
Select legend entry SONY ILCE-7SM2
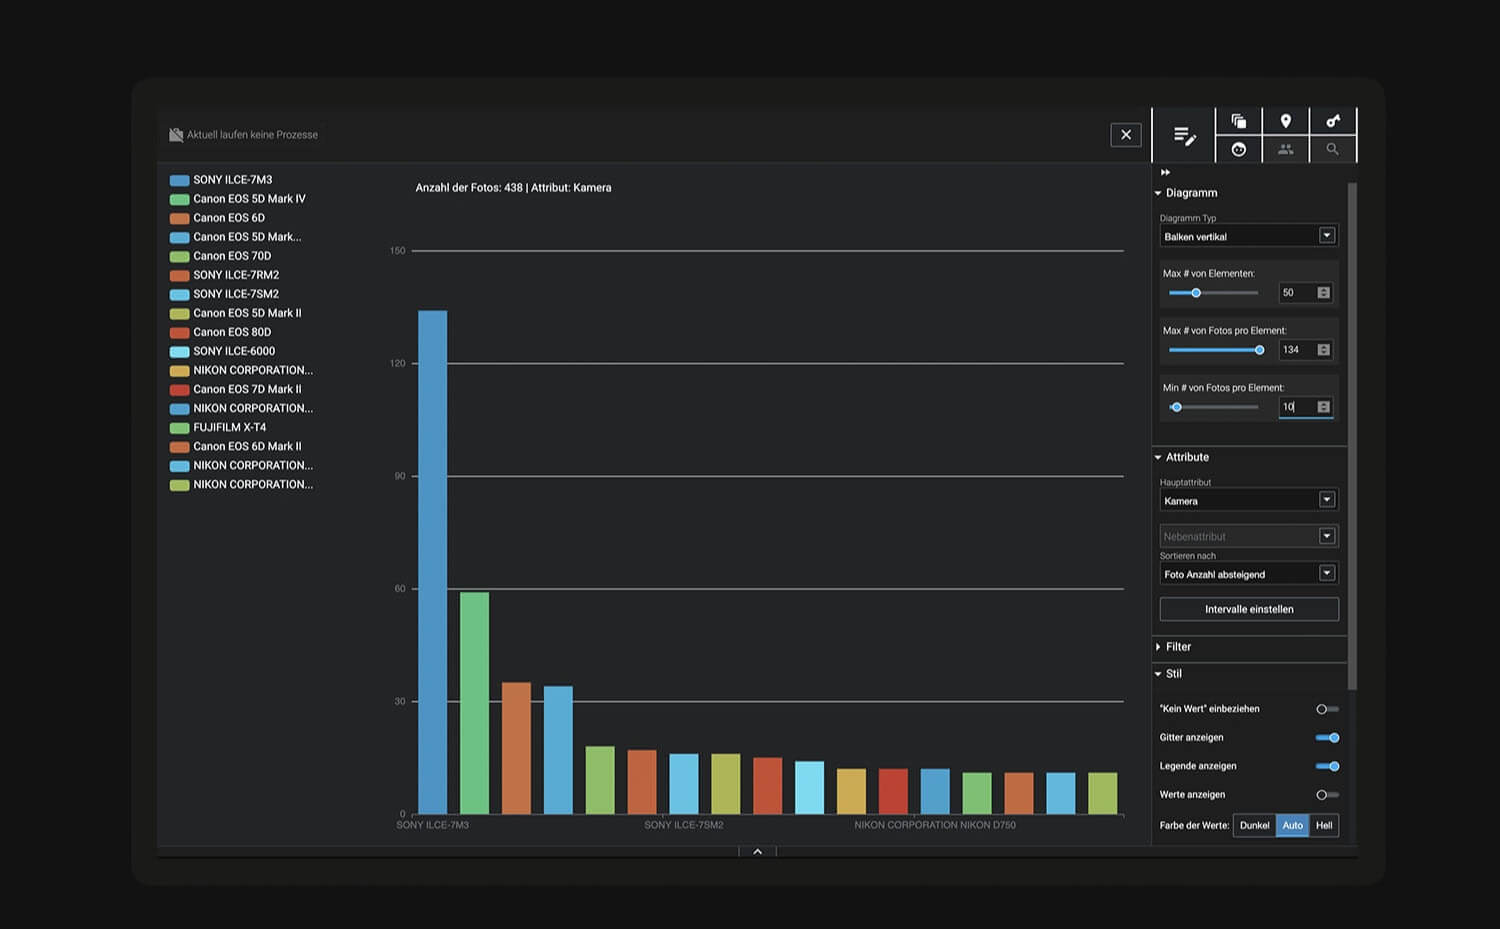pos(236,294)
